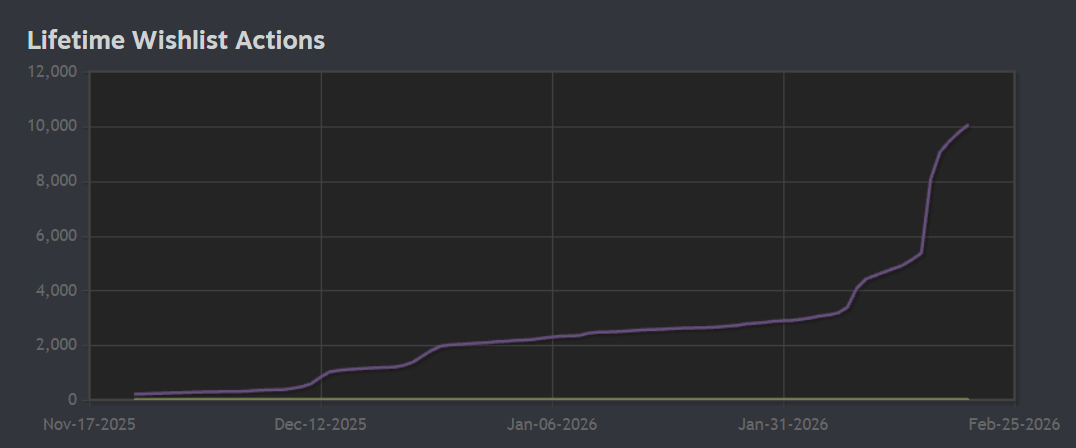Click the 4,000 y-axis label
This screenshot has height=448, width=1076.
click(x=56, y=290)
